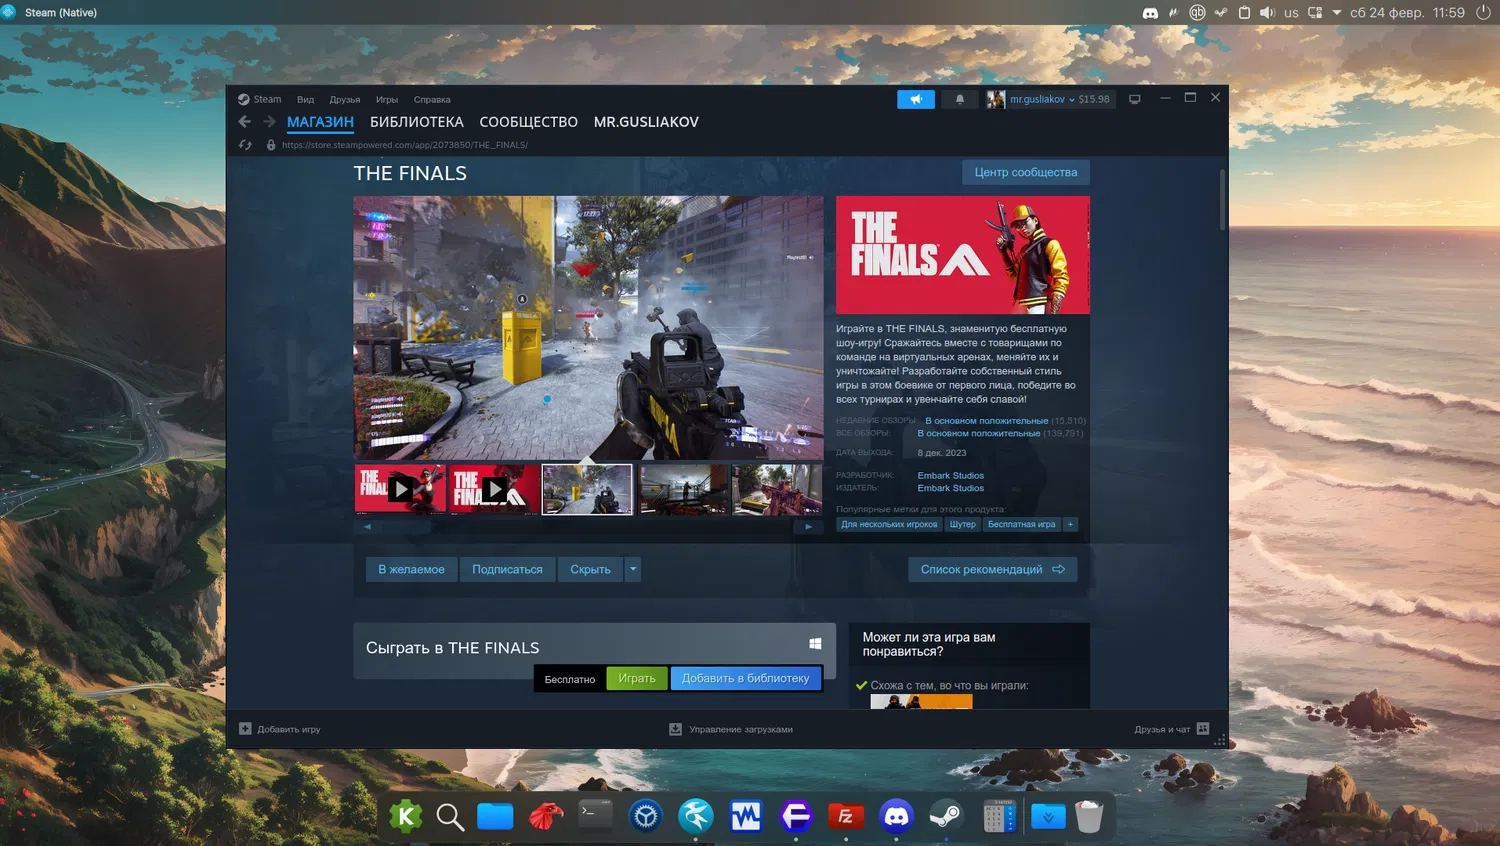Switch to the СООБЩЕСТВО tab
This screenshot has height=846, width=1500.
click(x=528, y=122)
